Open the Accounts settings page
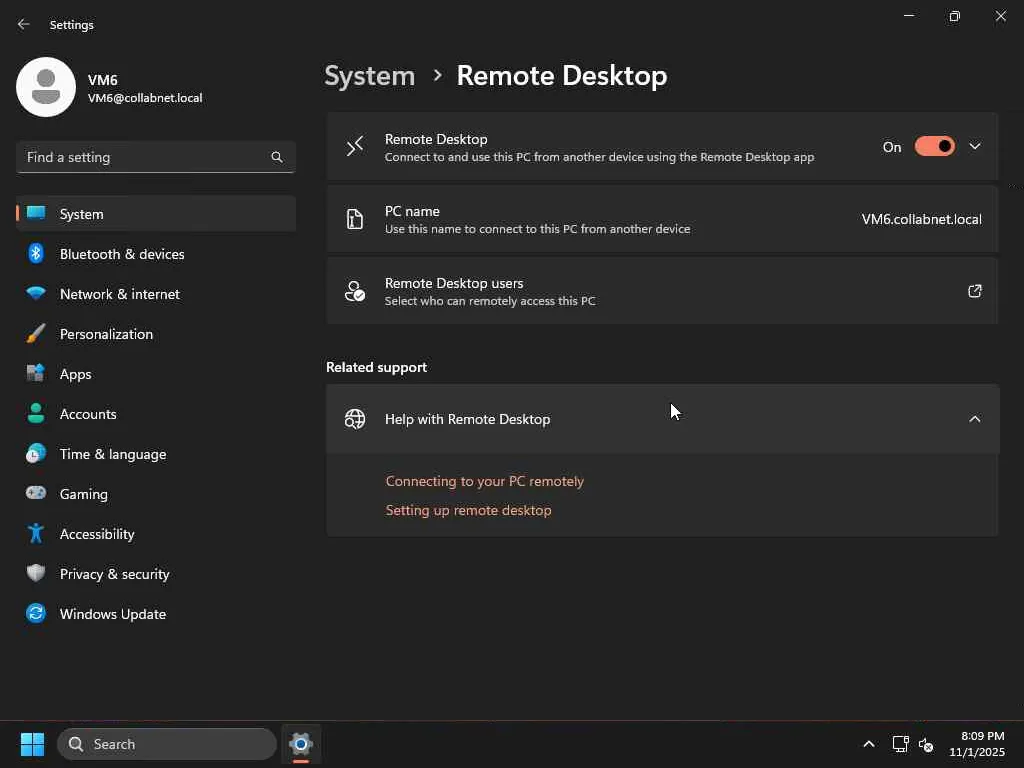1024x768 pixels. click(x=156, y=413)
